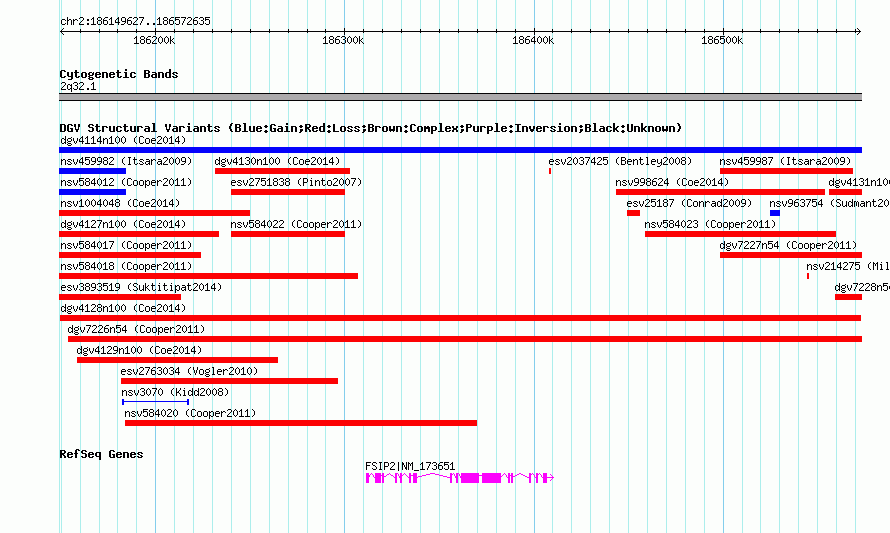Click the long red bar under dgv4128n100
The image size is (890, 533).
pos(460,318)
